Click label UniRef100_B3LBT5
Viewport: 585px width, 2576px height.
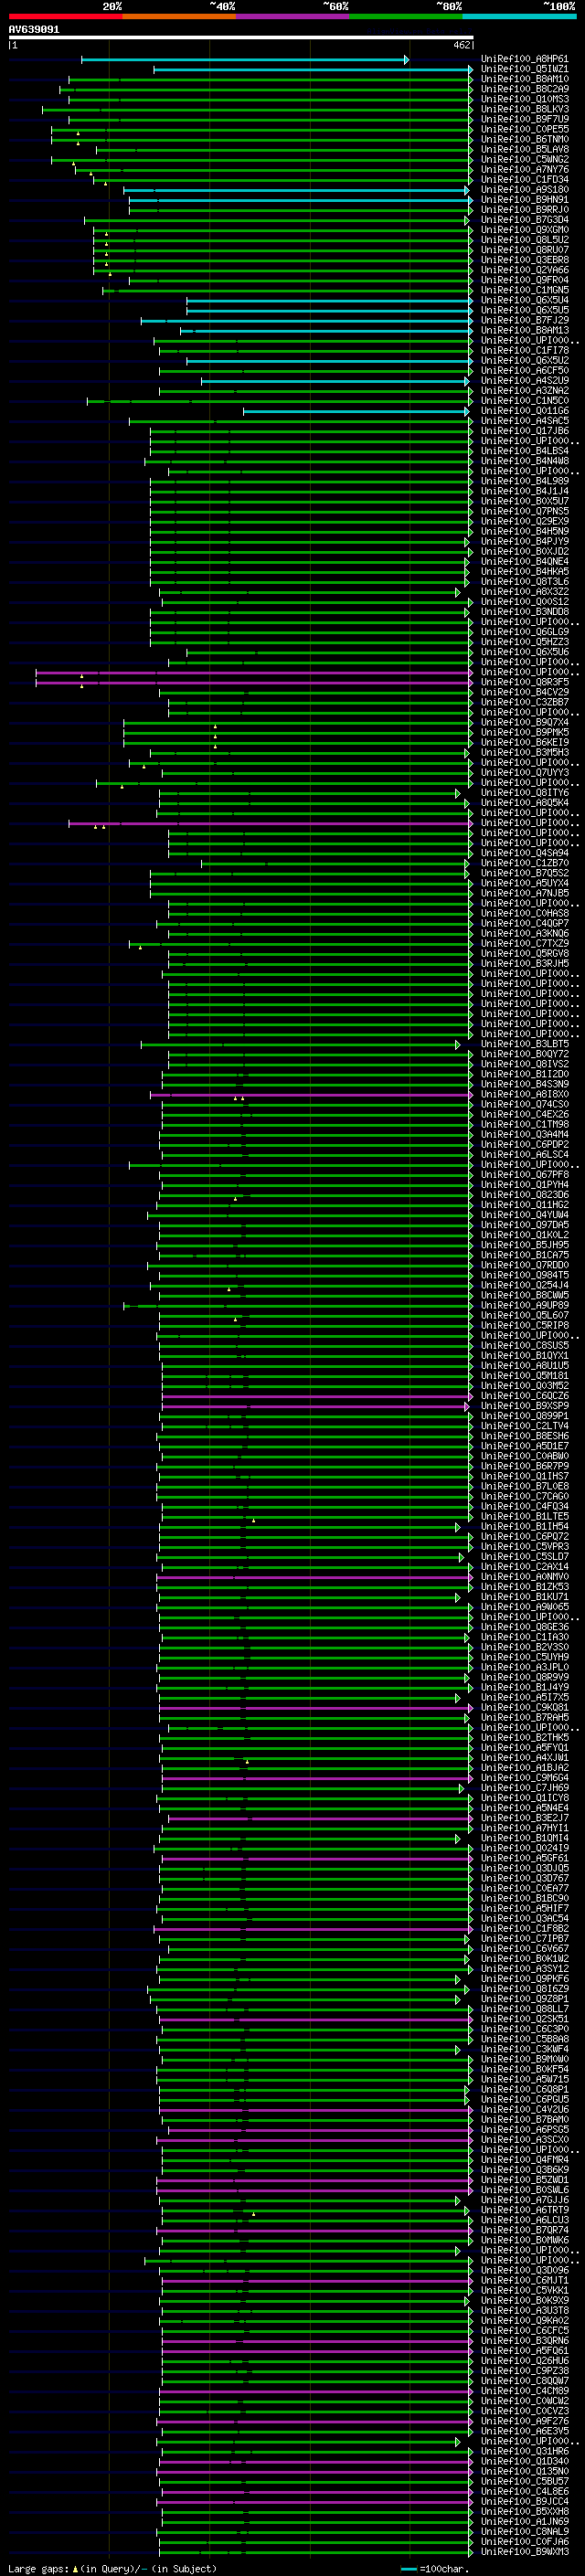525,1045
